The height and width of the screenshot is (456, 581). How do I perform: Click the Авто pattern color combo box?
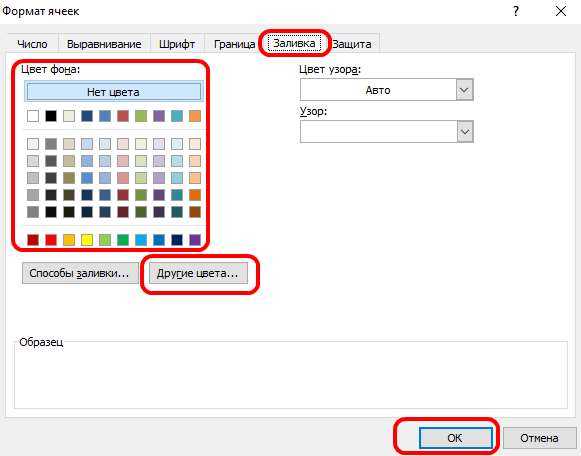coord(386,90)
